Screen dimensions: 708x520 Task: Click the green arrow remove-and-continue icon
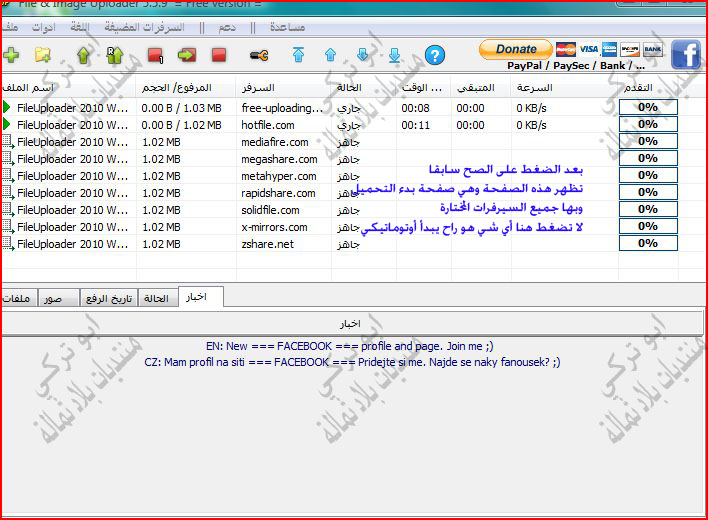coord(187,55)
